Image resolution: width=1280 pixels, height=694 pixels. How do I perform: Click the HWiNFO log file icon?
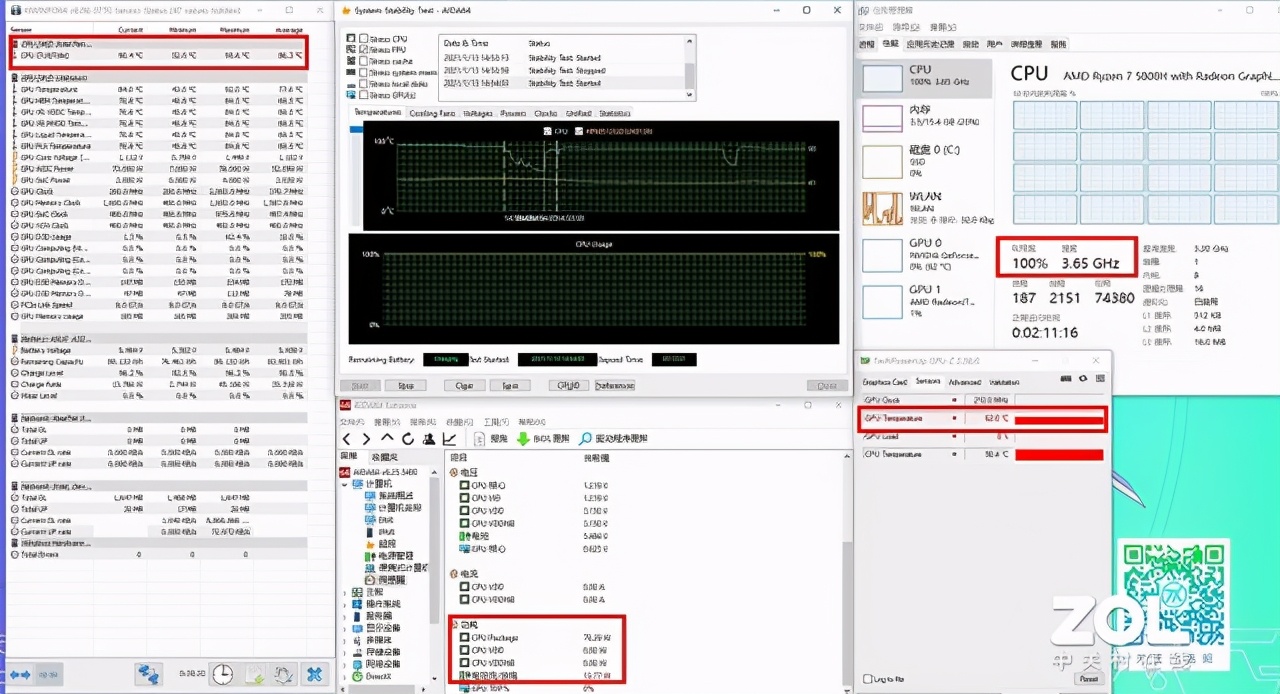pyautogui.click(x=256, y=674)
